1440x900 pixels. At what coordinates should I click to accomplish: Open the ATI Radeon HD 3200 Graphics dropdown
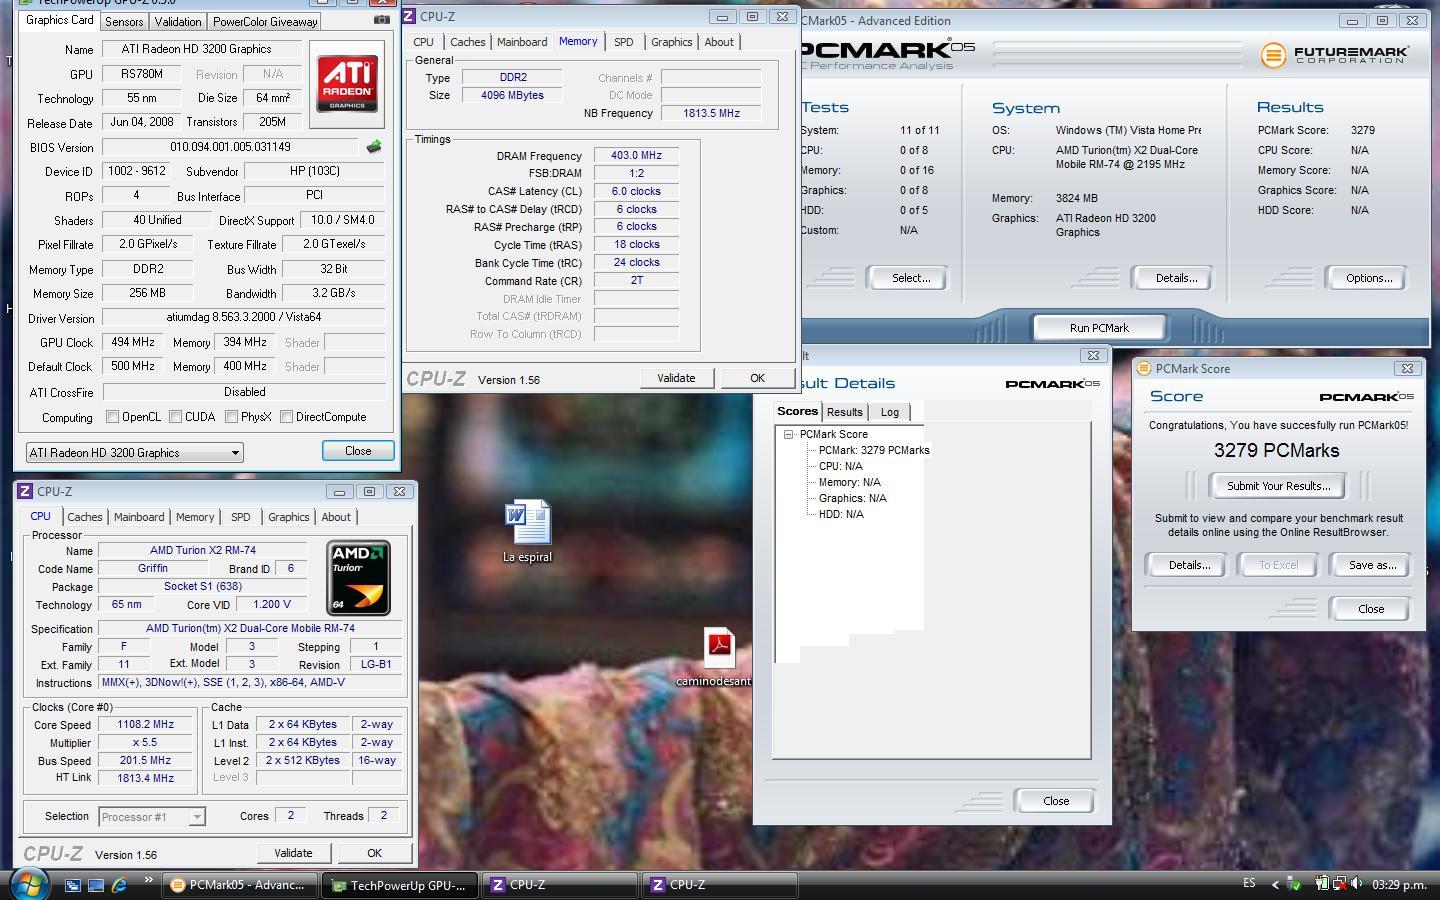pyautogui.click(x=134, y=453)
